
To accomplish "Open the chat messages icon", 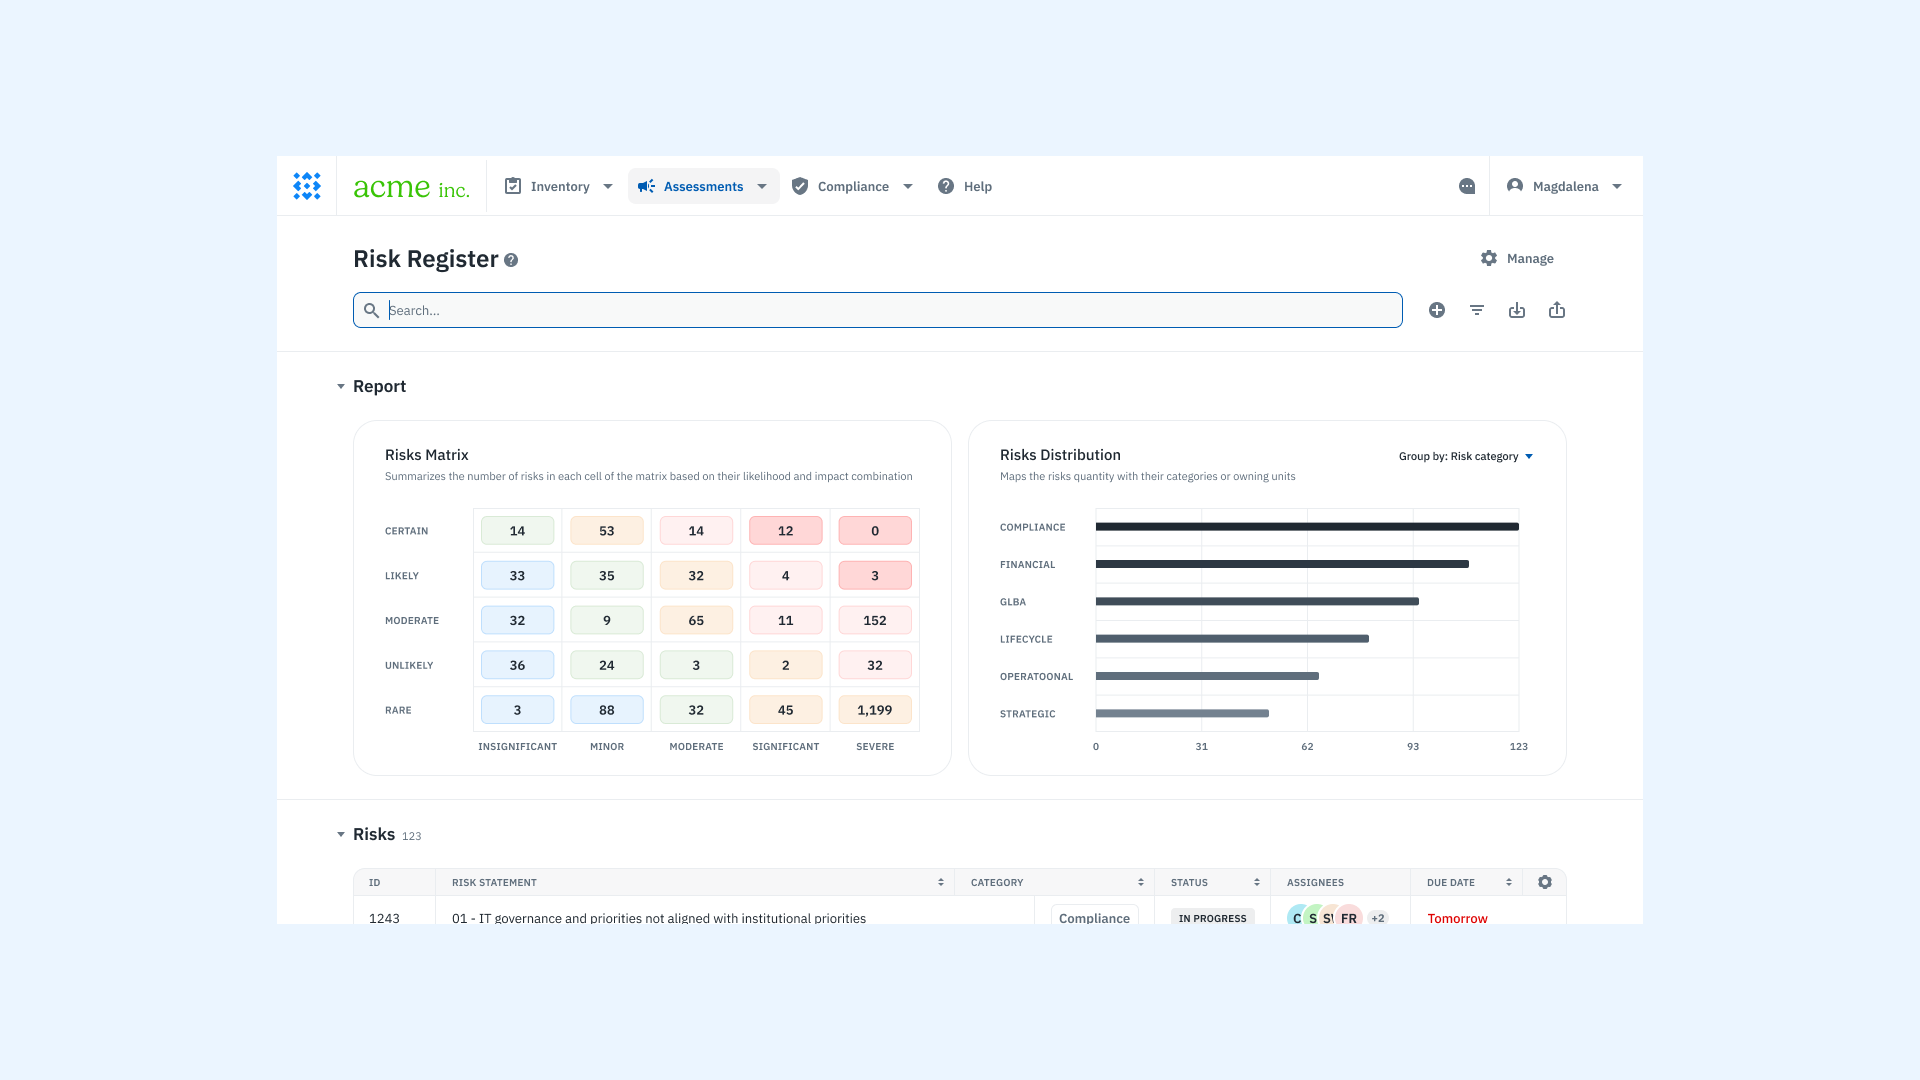I will (1467, 186).
